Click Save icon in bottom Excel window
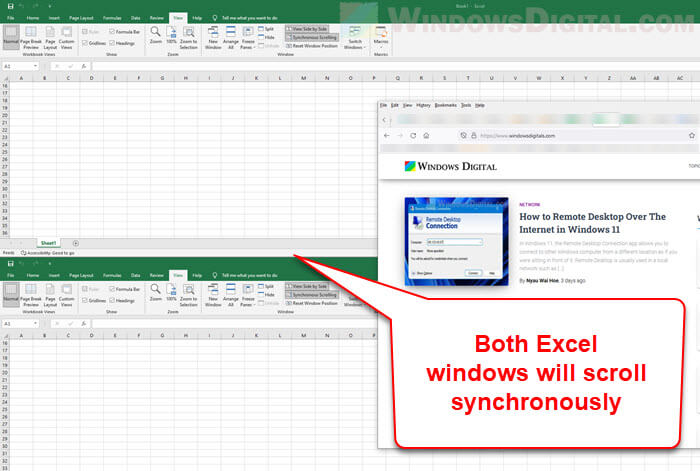Viewport: 700px width, 471px height. [10, 264]
